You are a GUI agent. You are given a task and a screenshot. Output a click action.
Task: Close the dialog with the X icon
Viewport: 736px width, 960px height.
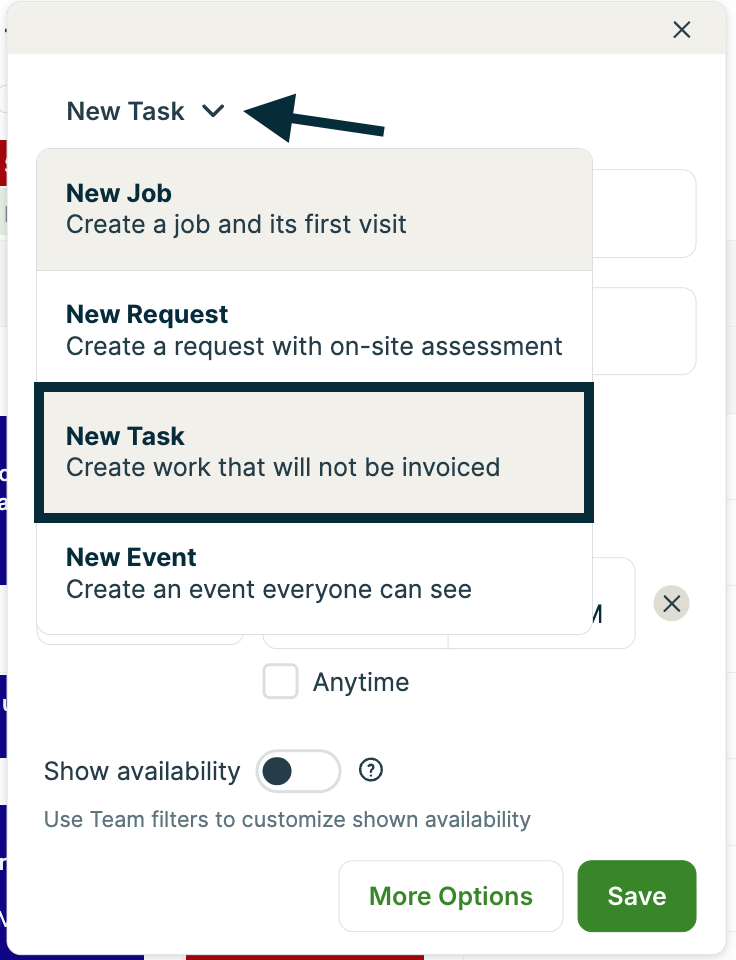682,30
